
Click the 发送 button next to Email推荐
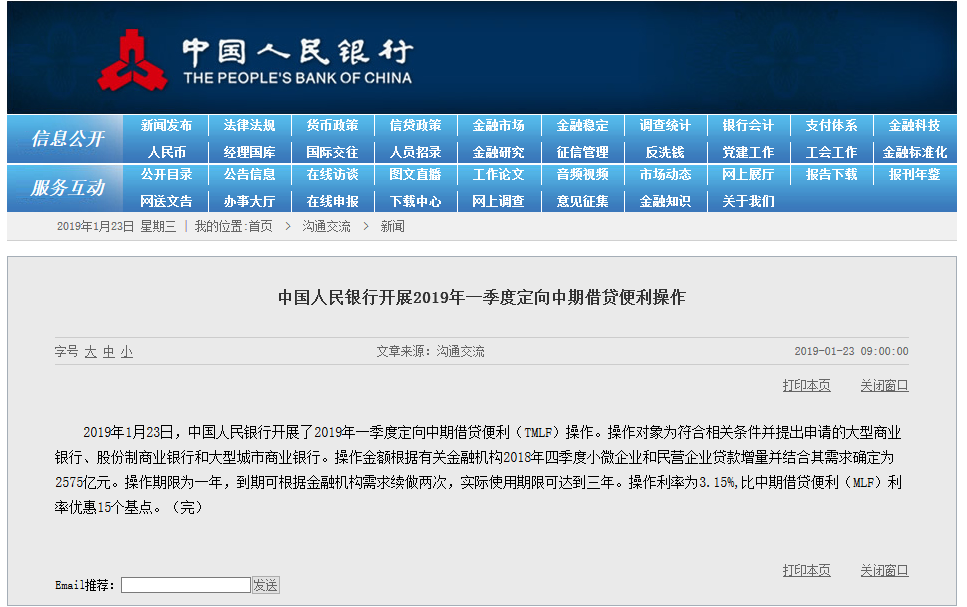click(266, 584)
